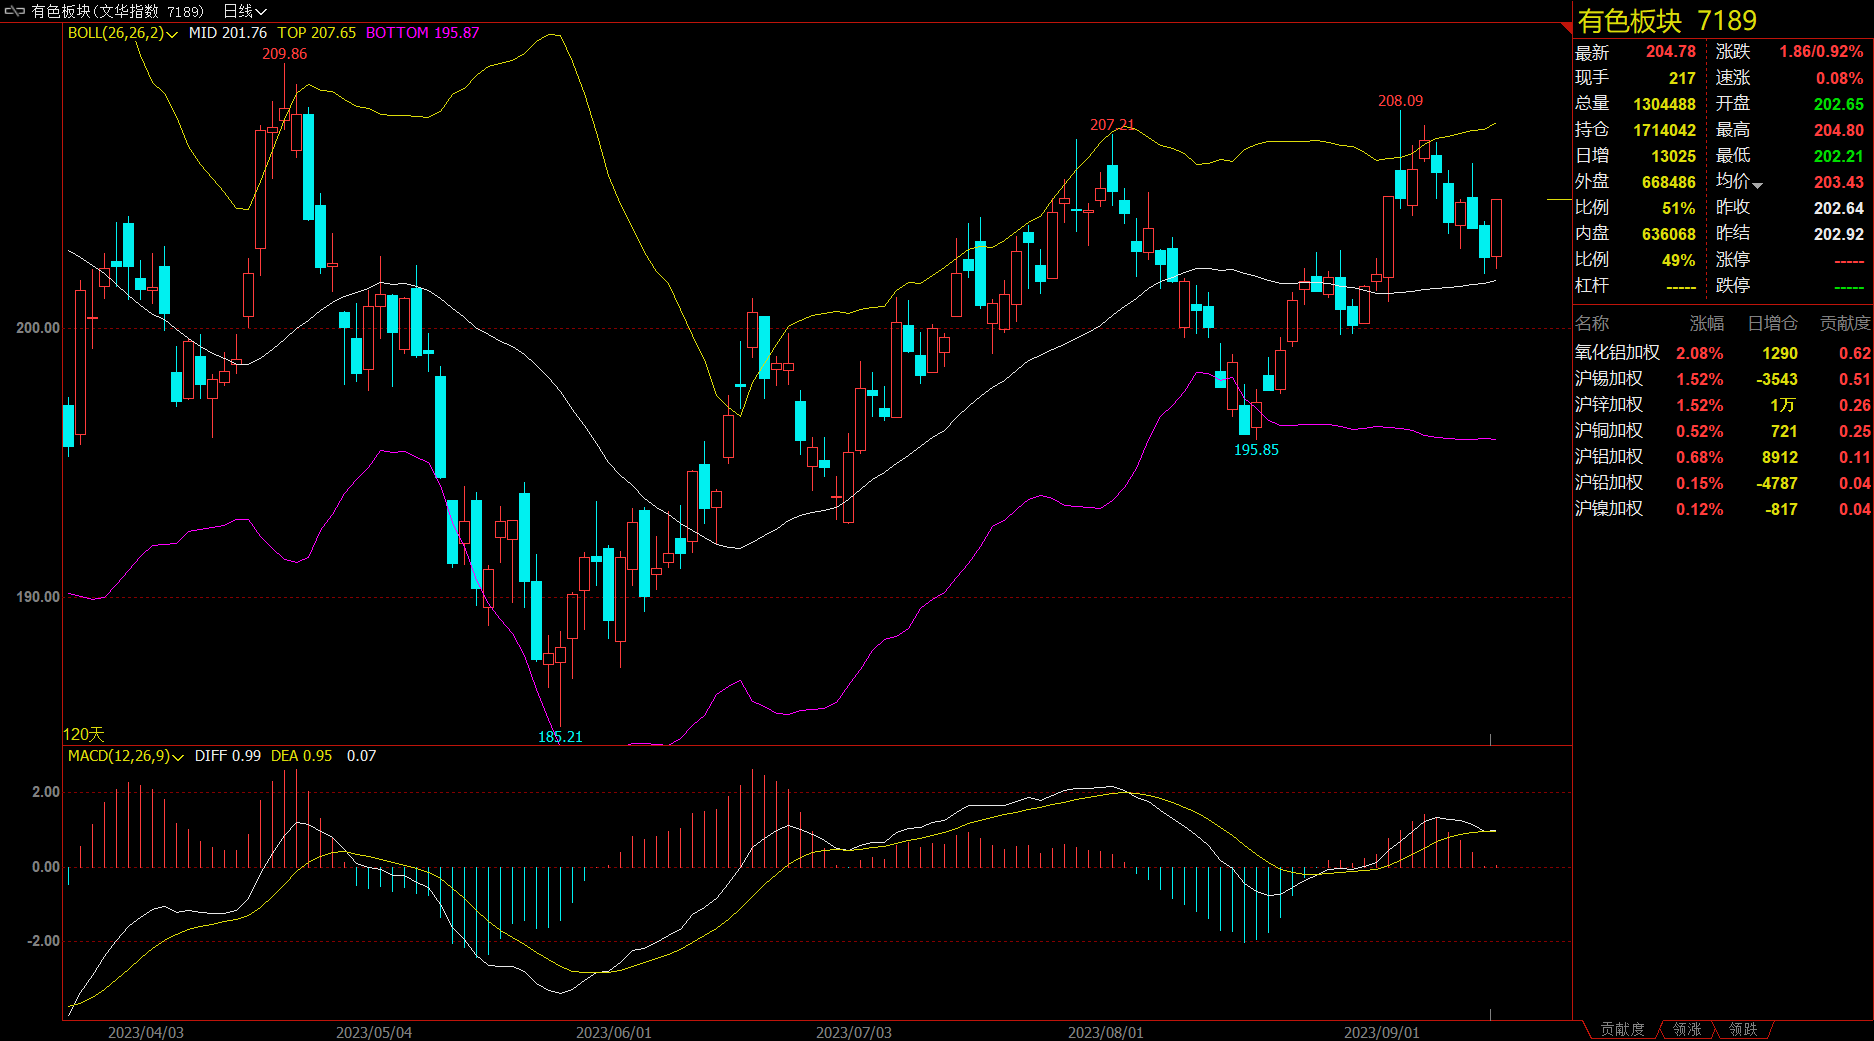The width and height of the screenshot is (1874, 1041).
Task: Click the 120天 range label
Action: point(84,734)
